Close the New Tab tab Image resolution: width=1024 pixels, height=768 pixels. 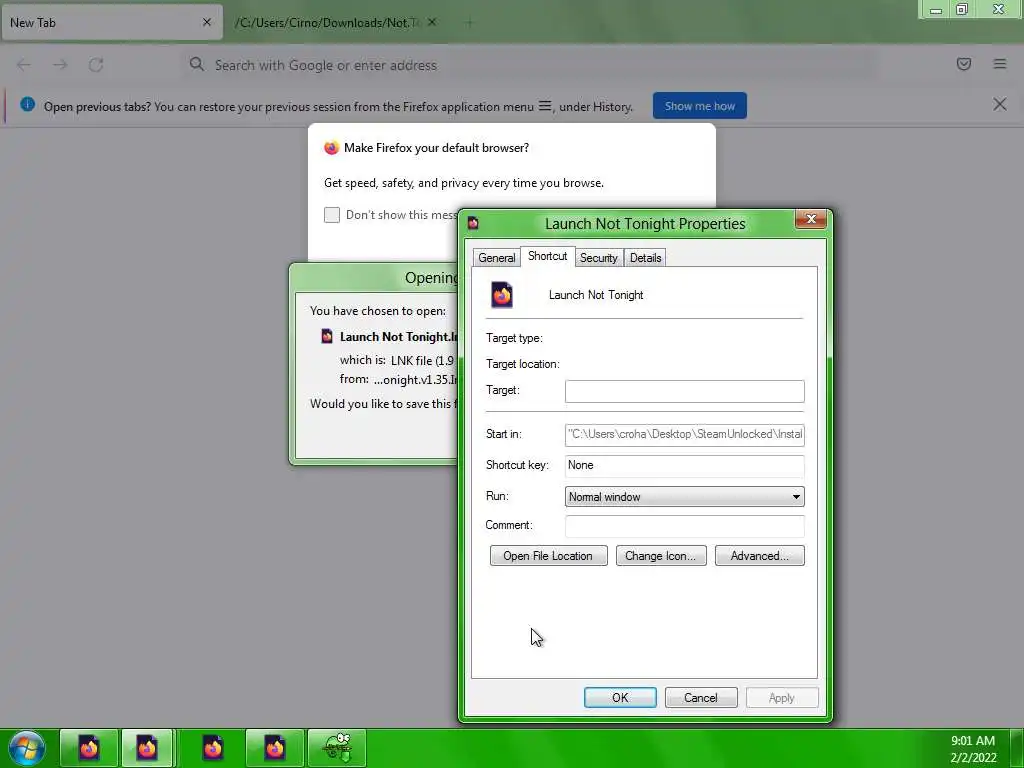coord(207,22)
